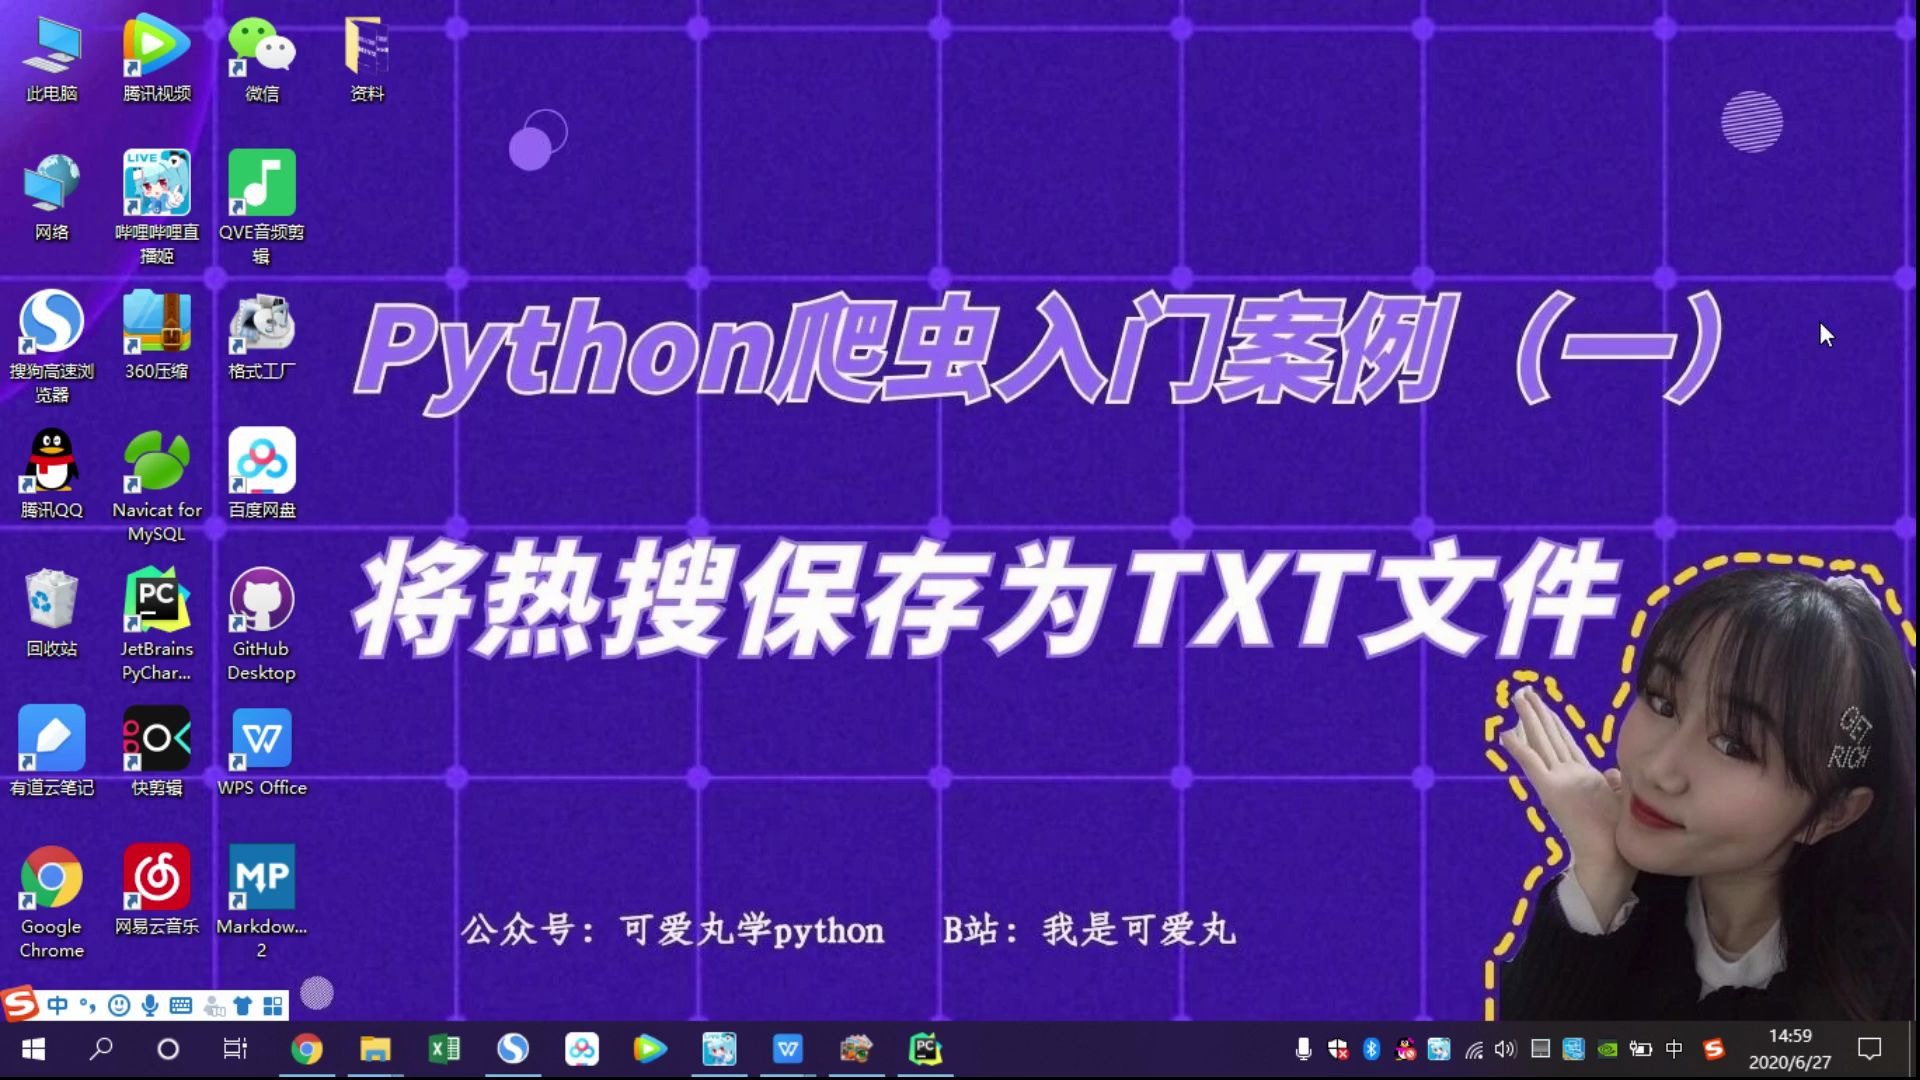
Task: Open the Action Center notifications
Action: point(1869,1050)
